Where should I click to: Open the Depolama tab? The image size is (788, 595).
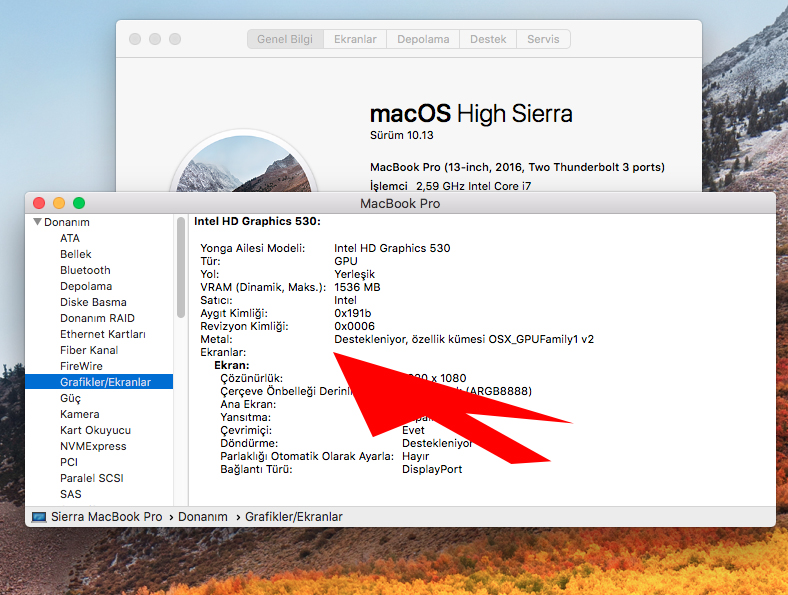coord(423,39)
